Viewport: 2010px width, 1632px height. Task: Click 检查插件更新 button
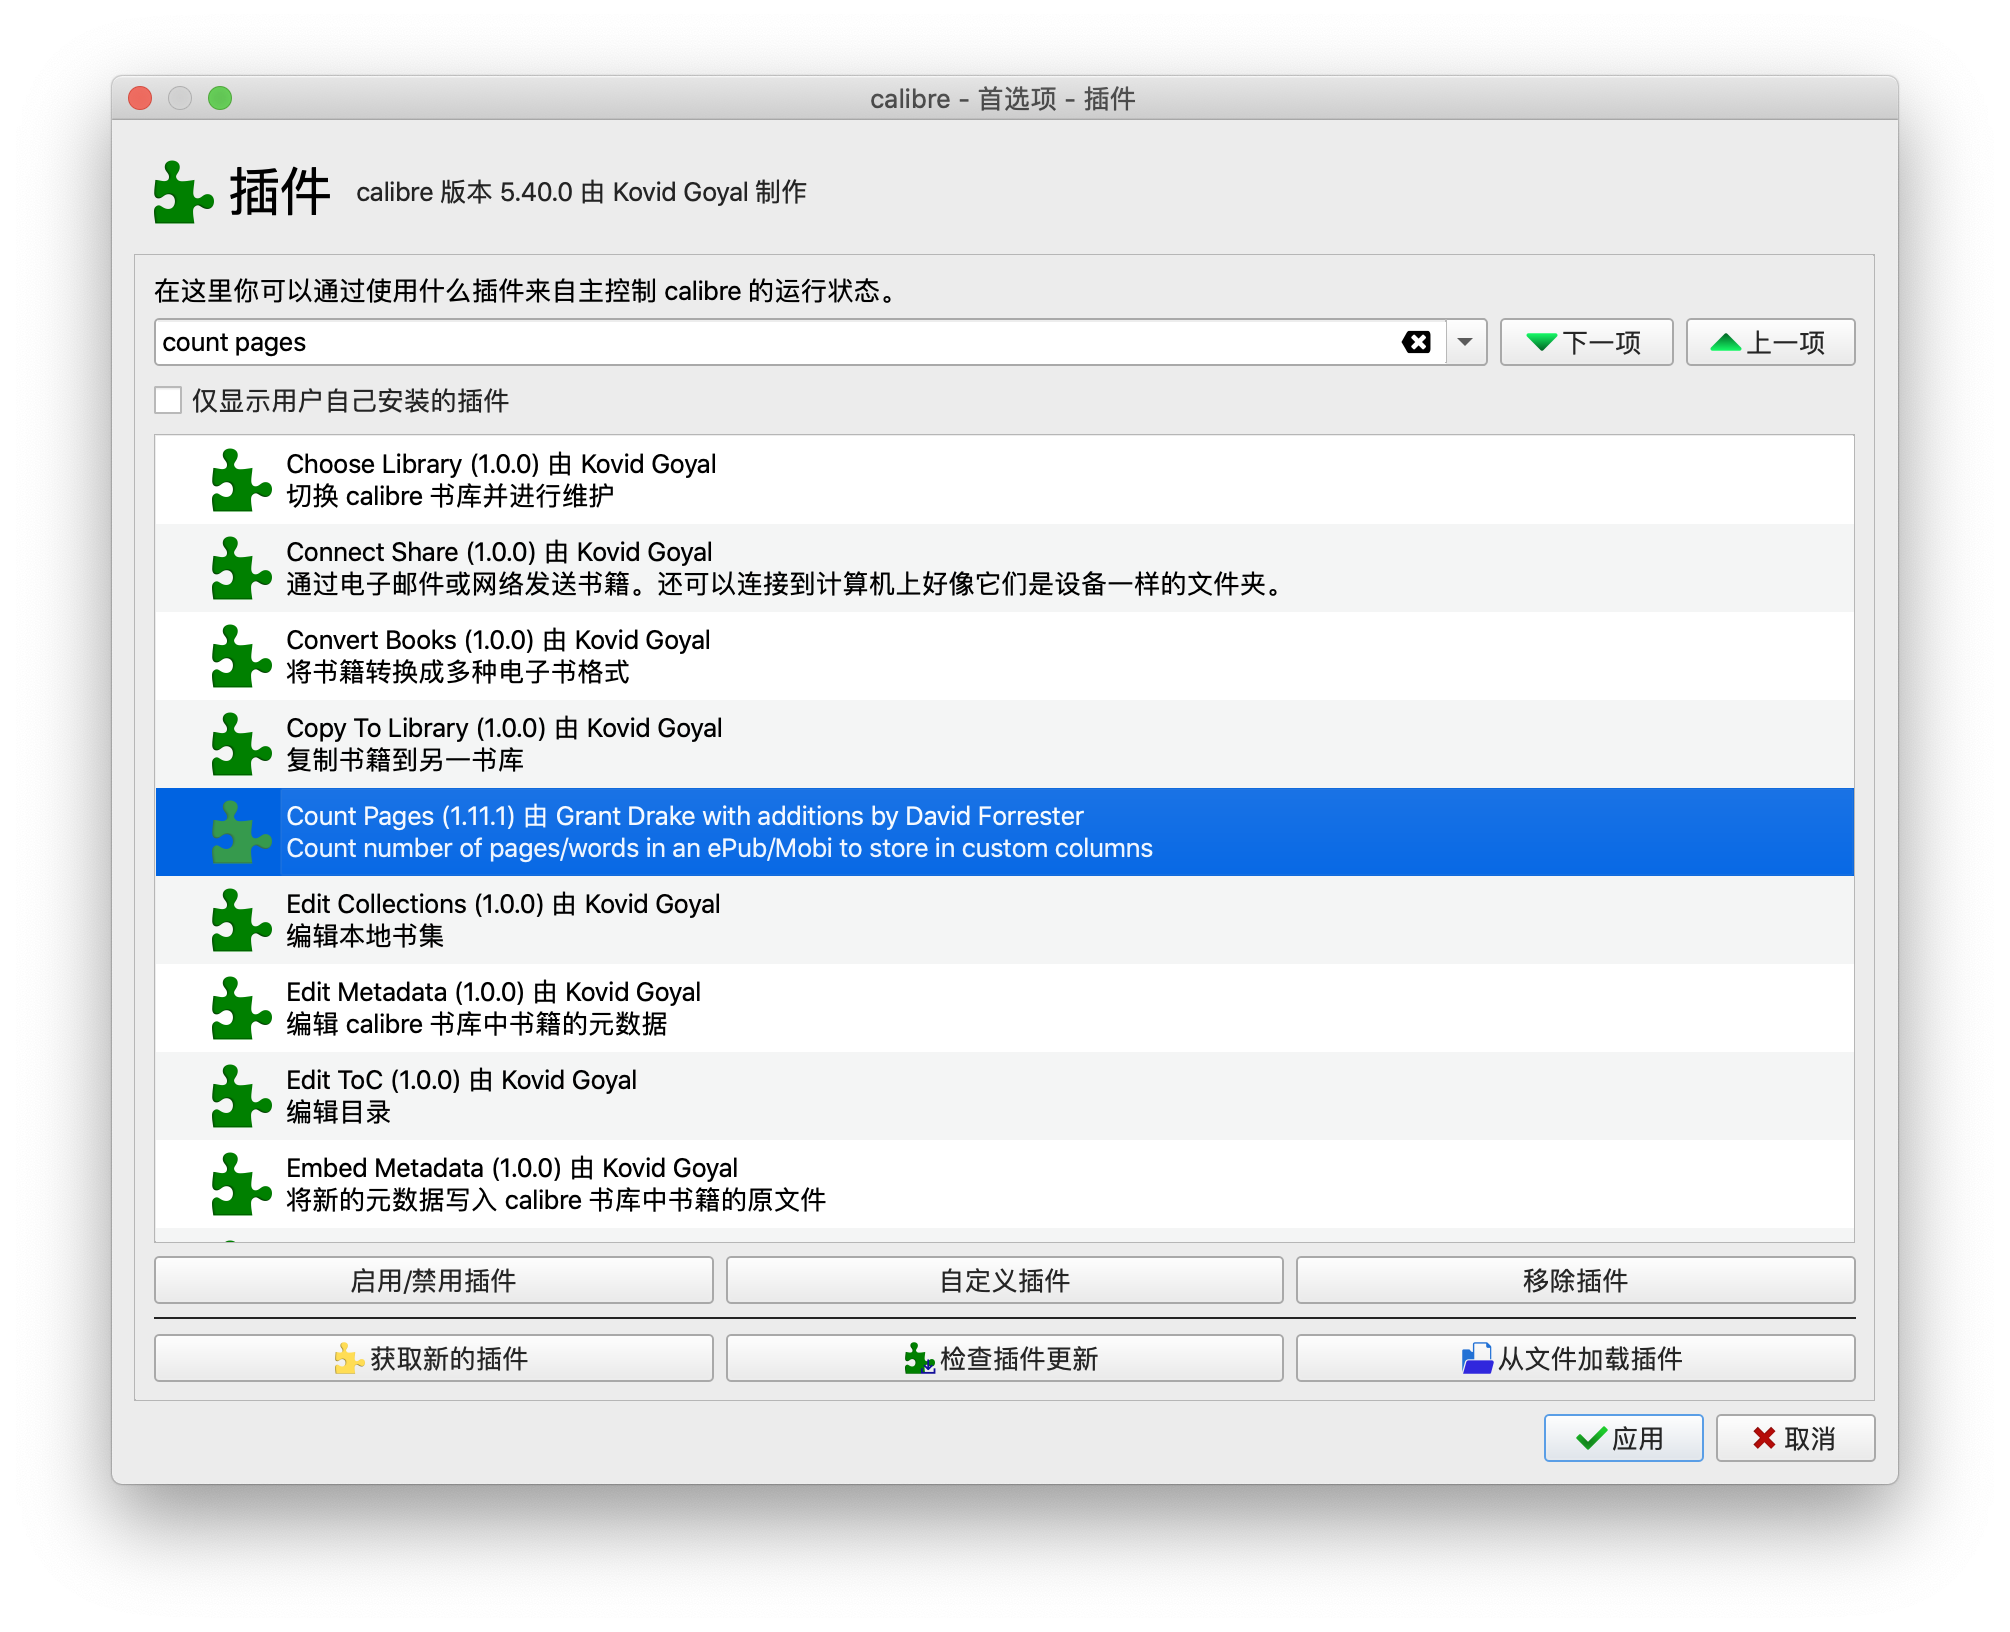point(1004,1359)
